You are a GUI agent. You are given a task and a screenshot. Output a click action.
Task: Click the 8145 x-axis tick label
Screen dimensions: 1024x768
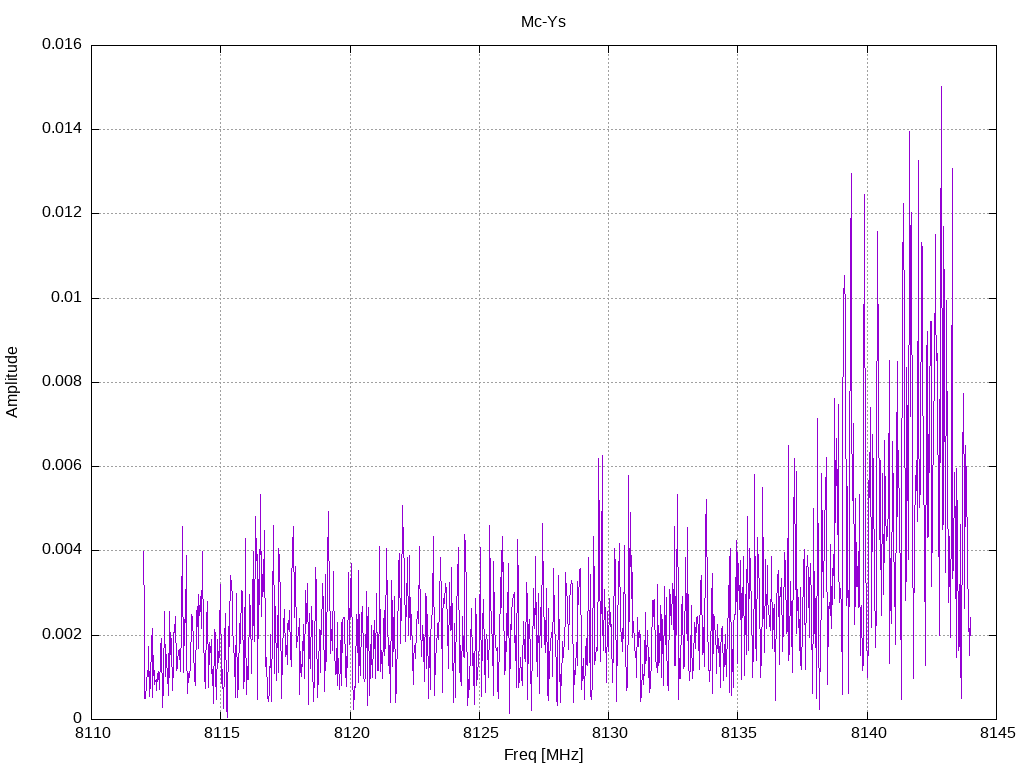pyautogui.click(x=995, y=734)
